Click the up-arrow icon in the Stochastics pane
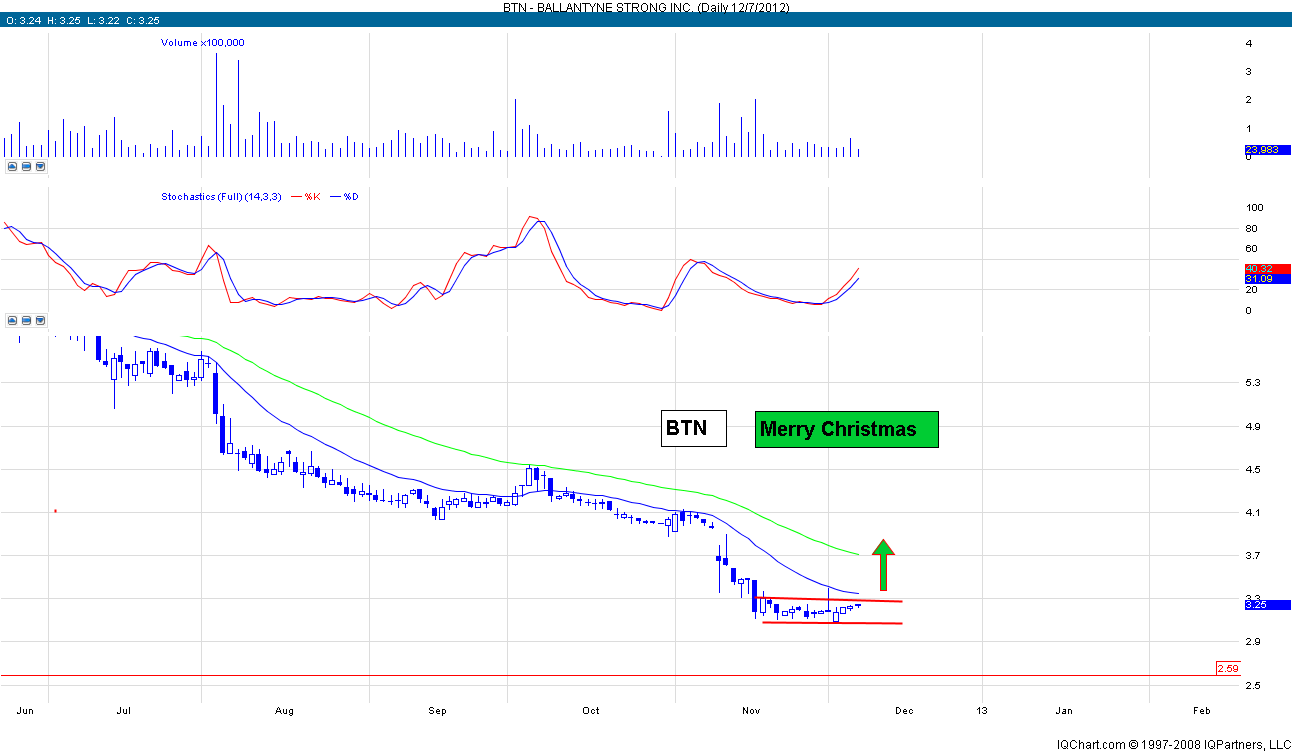The width and height of the screenshot is (1292, 751). [12, 321]
